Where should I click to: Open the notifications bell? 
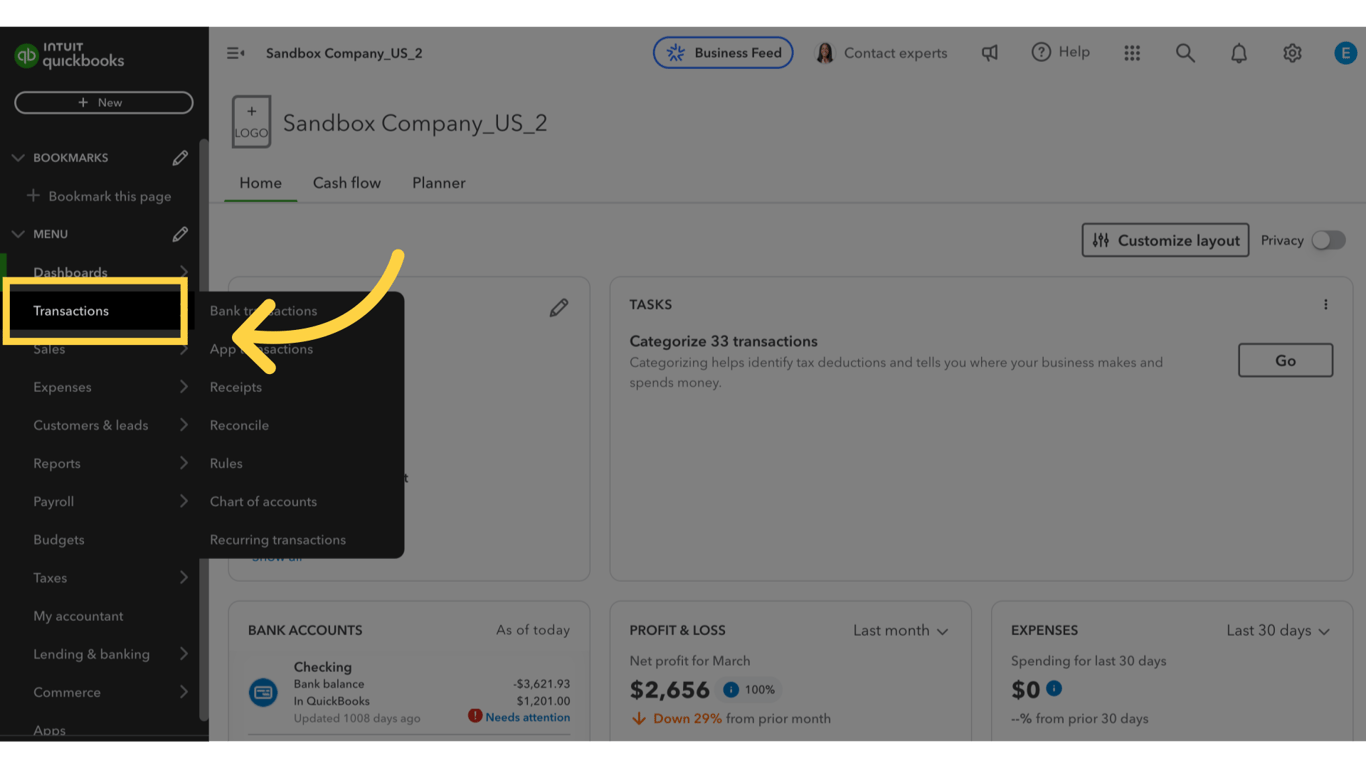1239,53
